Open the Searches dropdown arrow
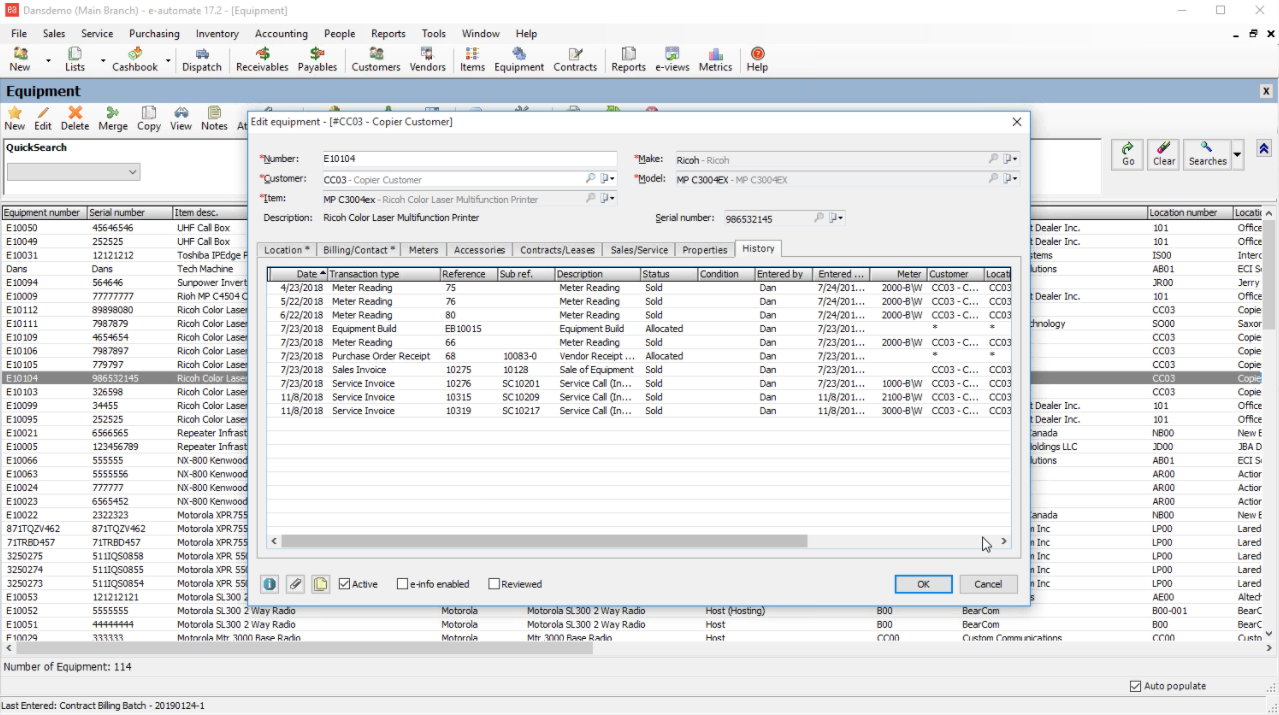 pos(1238,155)
